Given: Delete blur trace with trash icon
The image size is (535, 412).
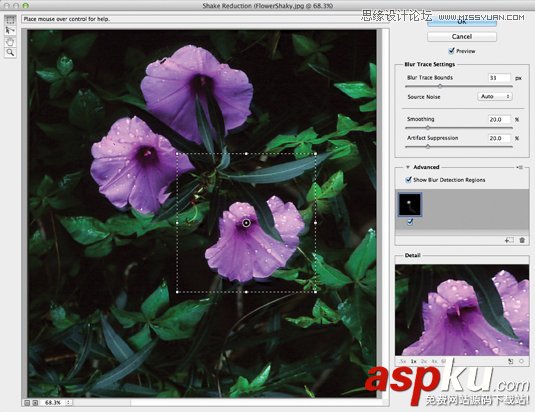Looking at the screenshot, I should tap(522, 240).
